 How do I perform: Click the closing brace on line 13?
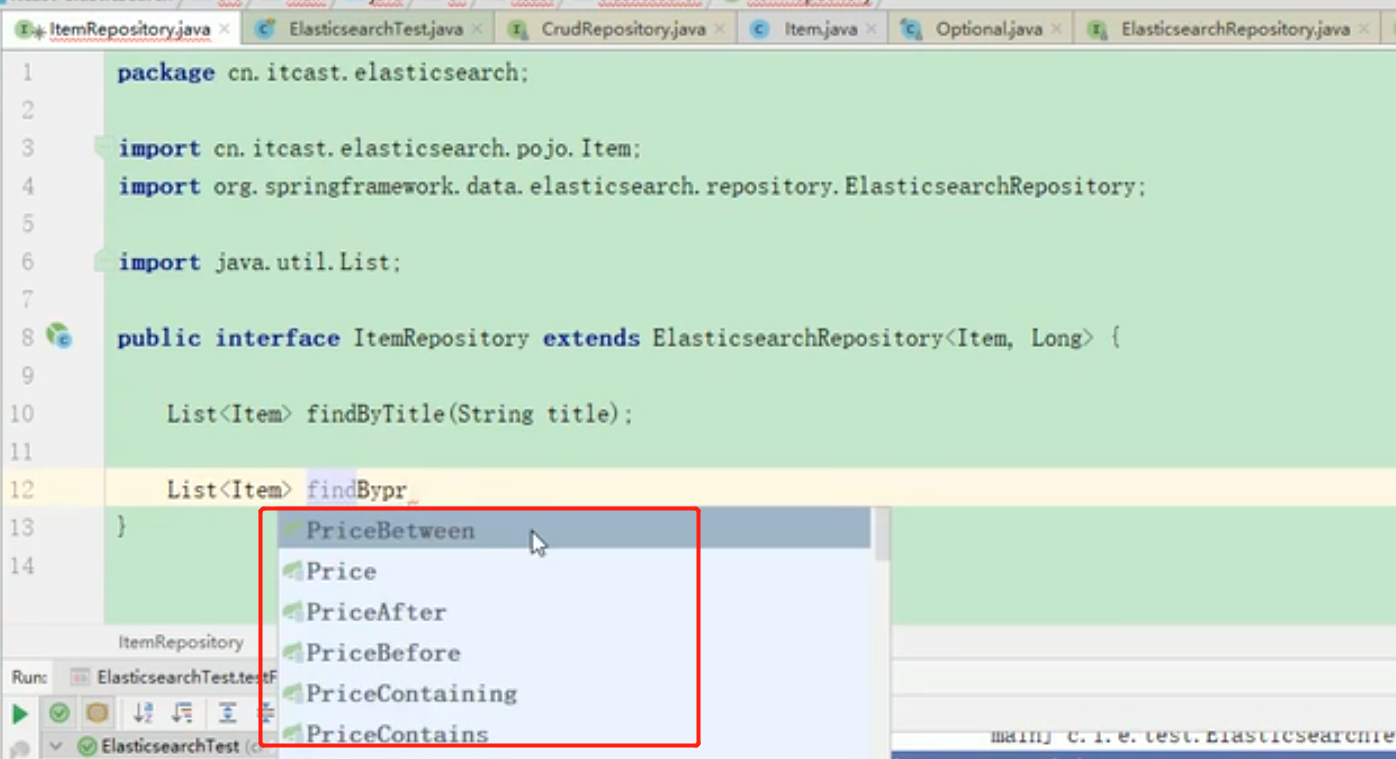coord(122,525)
